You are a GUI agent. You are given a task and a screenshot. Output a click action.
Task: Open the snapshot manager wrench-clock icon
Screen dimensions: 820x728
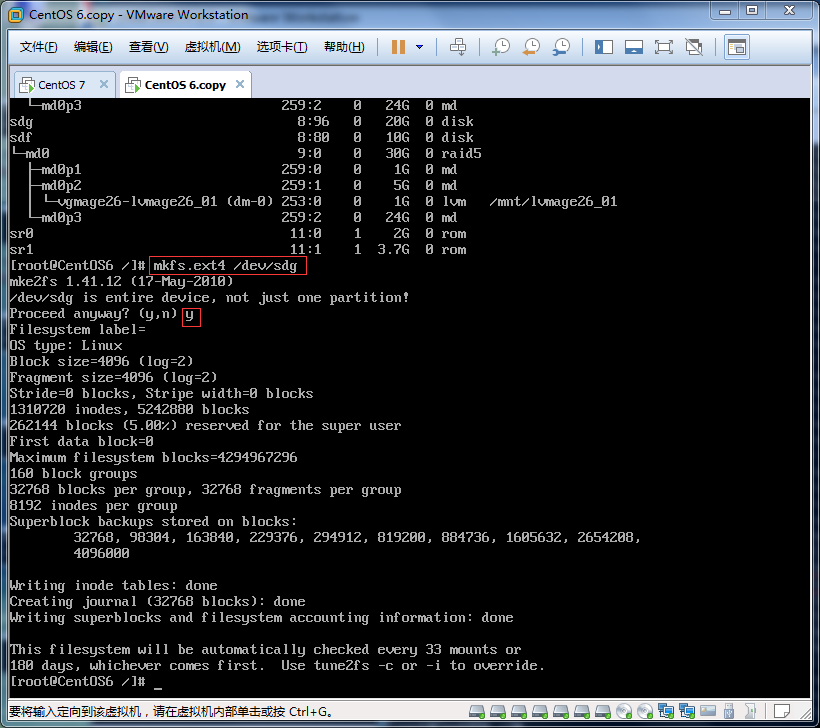pyautogui.click(x=561, y=47)
